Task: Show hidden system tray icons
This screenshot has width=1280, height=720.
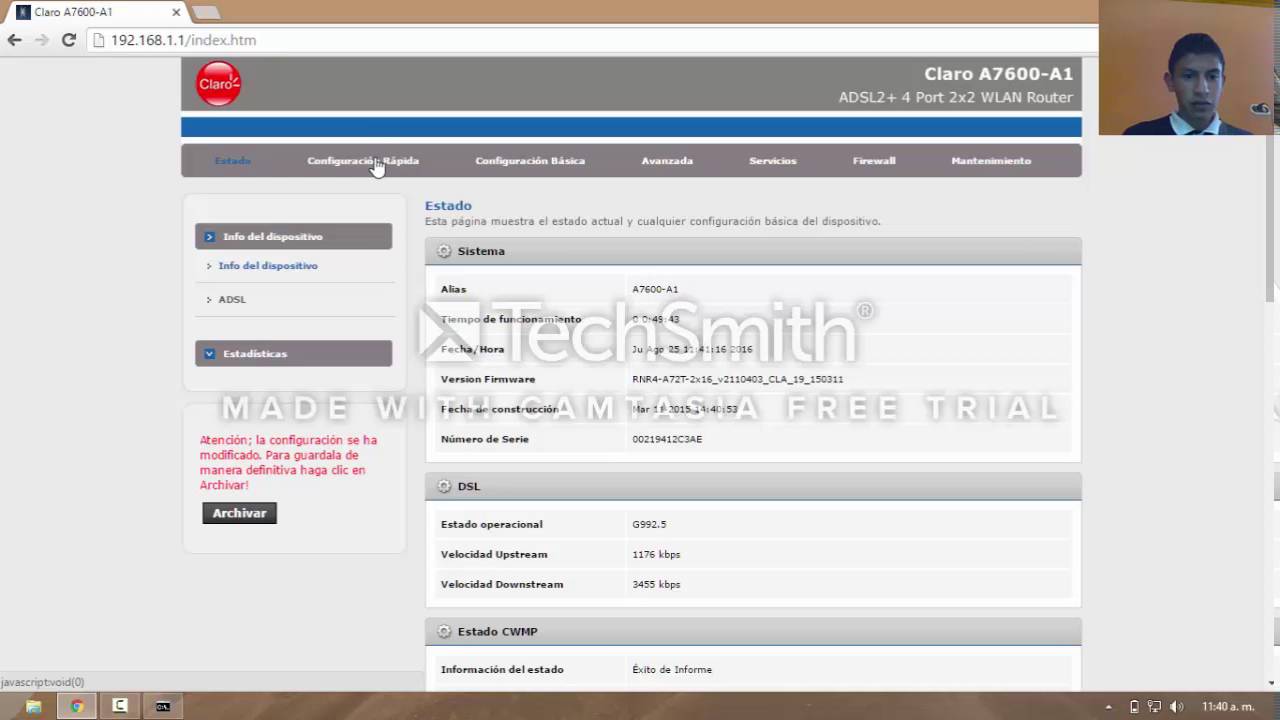Action: pos(1108,707)
